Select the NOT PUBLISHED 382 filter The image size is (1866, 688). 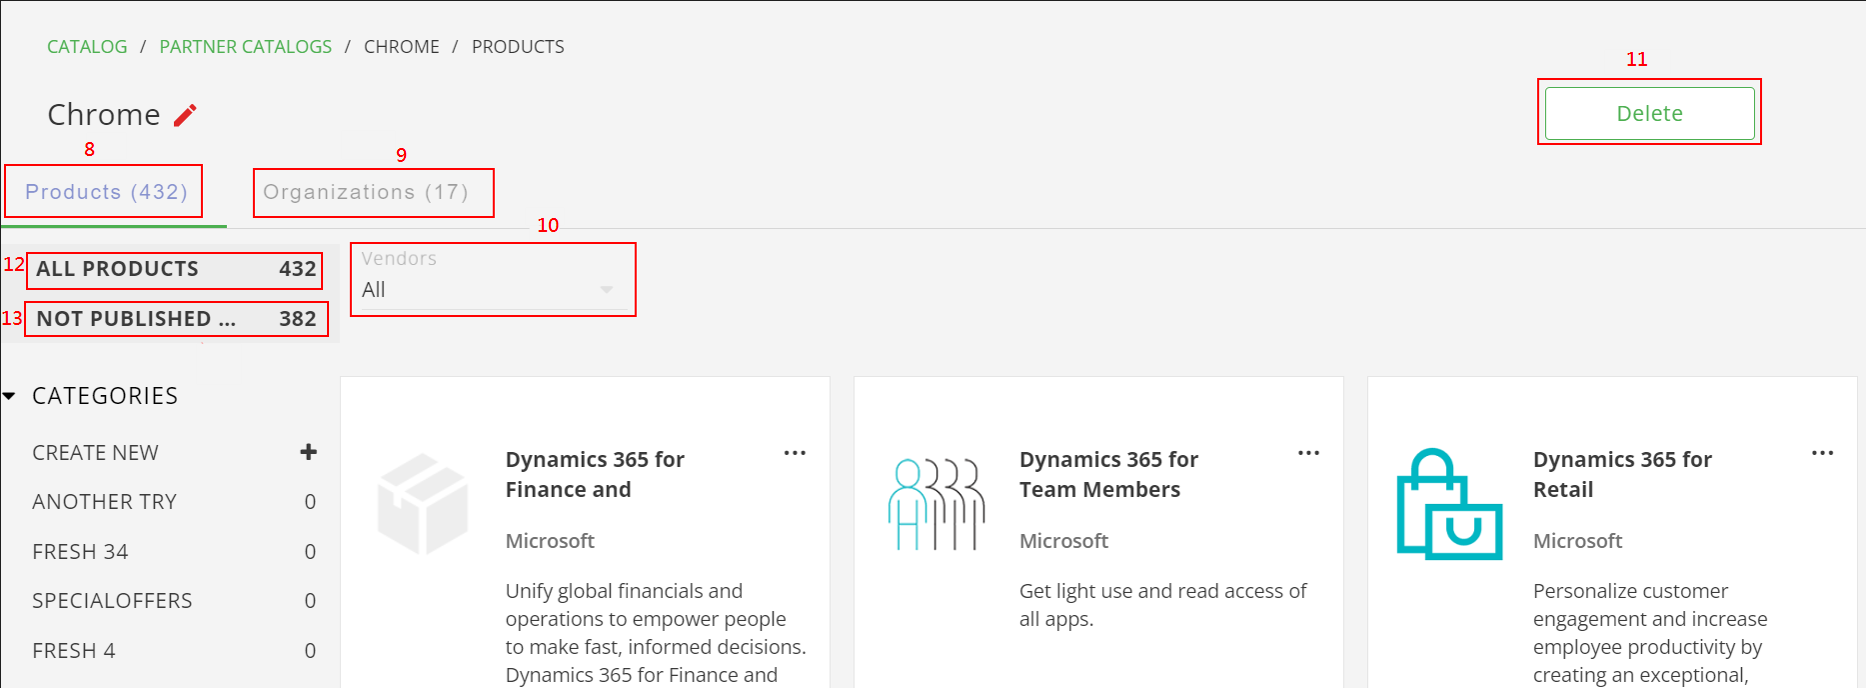tap(176, 319)
